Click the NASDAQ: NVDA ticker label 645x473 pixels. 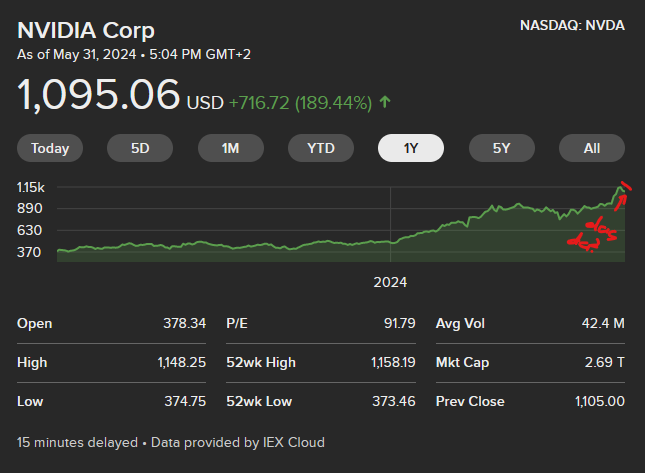point(573,25)
